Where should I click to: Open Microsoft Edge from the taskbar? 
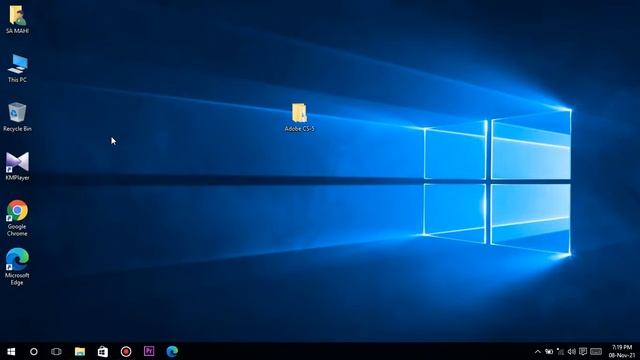click(x=172, y=351)
